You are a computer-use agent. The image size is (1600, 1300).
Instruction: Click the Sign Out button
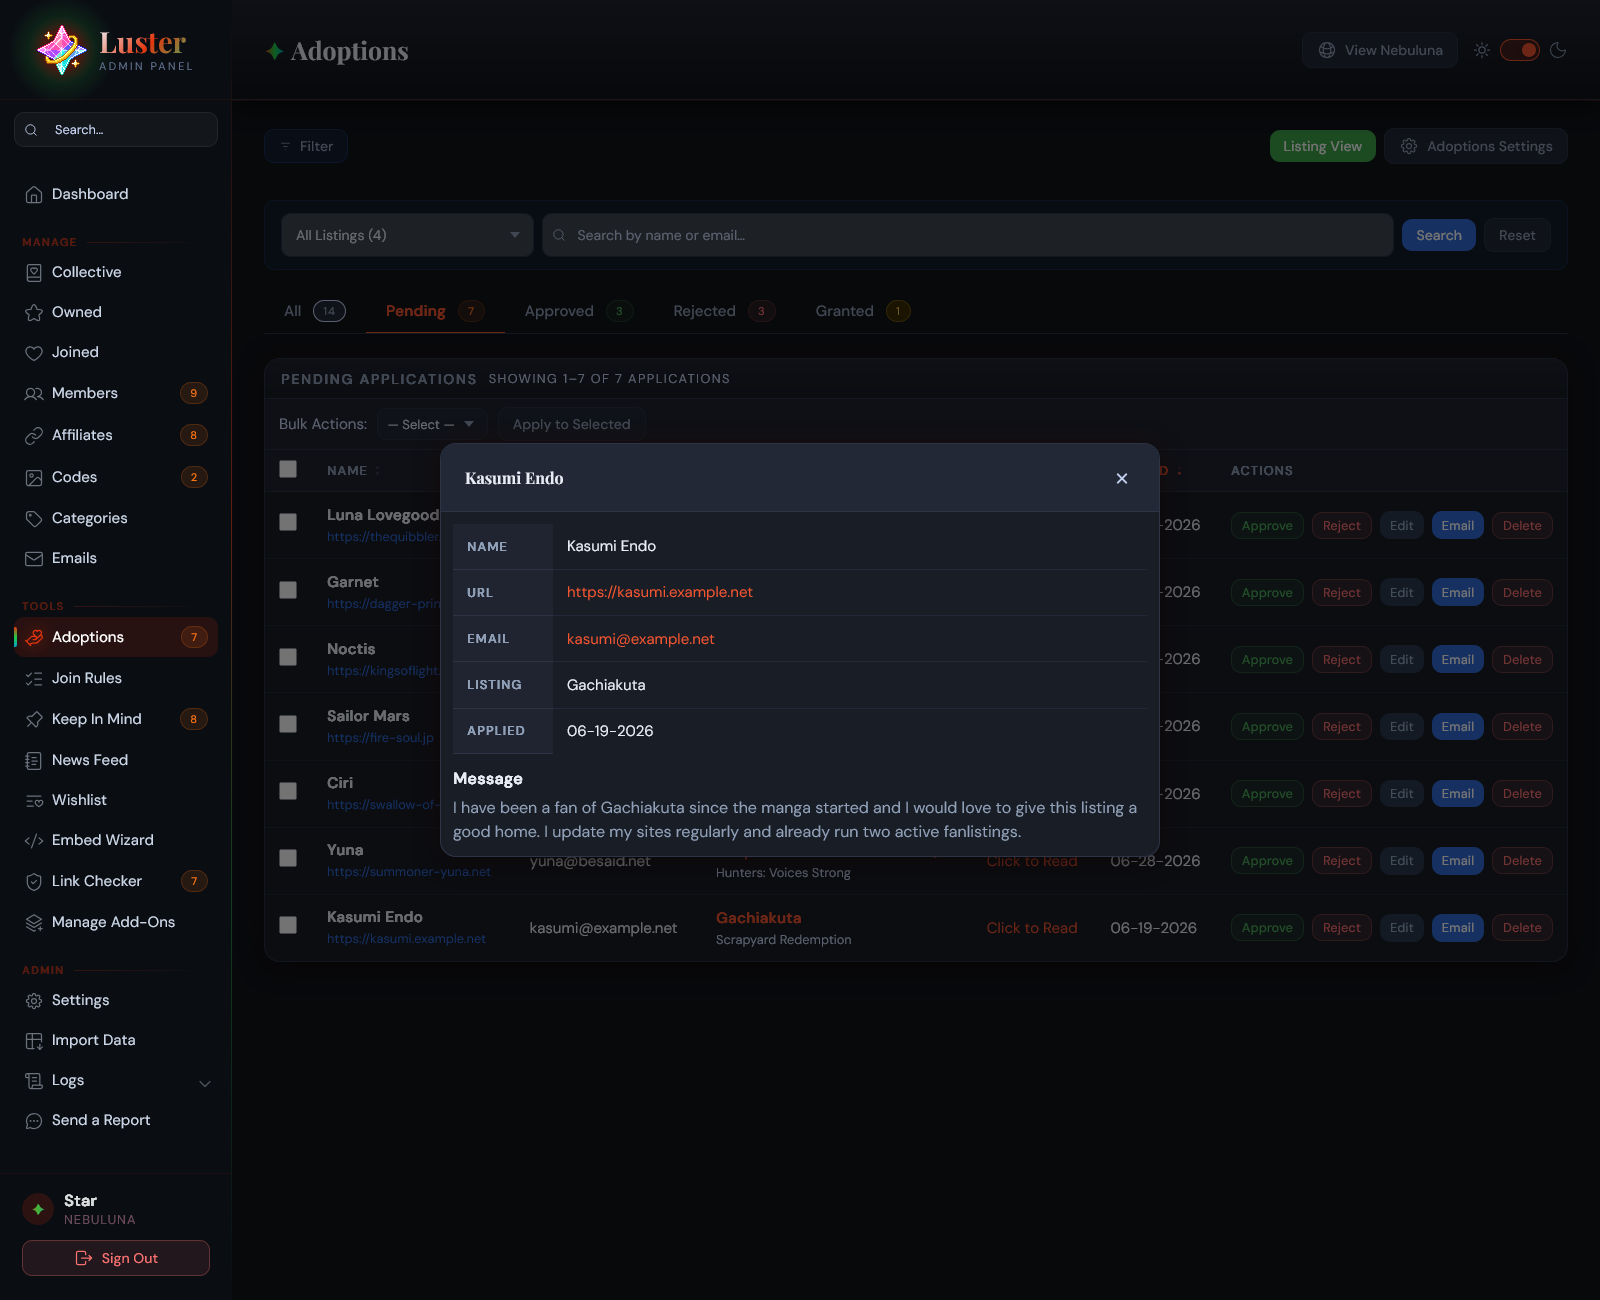pyautogui.click(x=116, y=1258)
